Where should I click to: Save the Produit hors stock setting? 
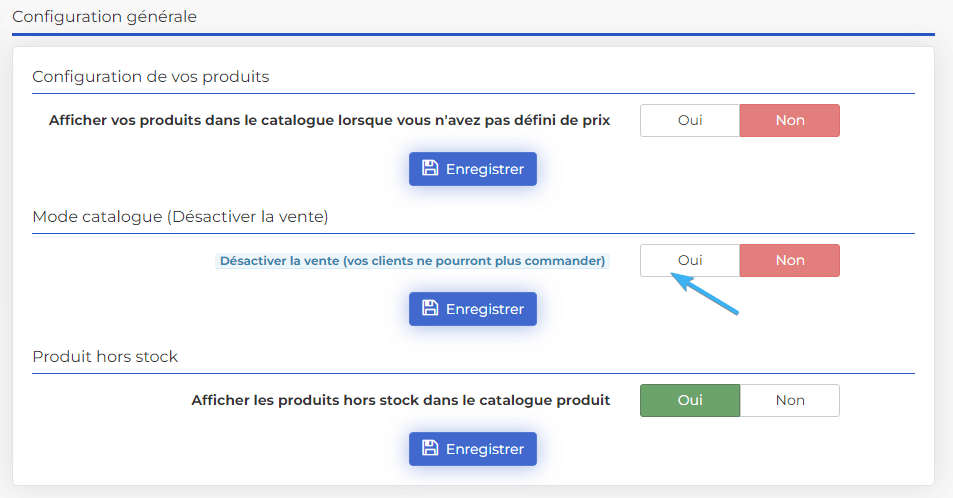tap(473, 449)
